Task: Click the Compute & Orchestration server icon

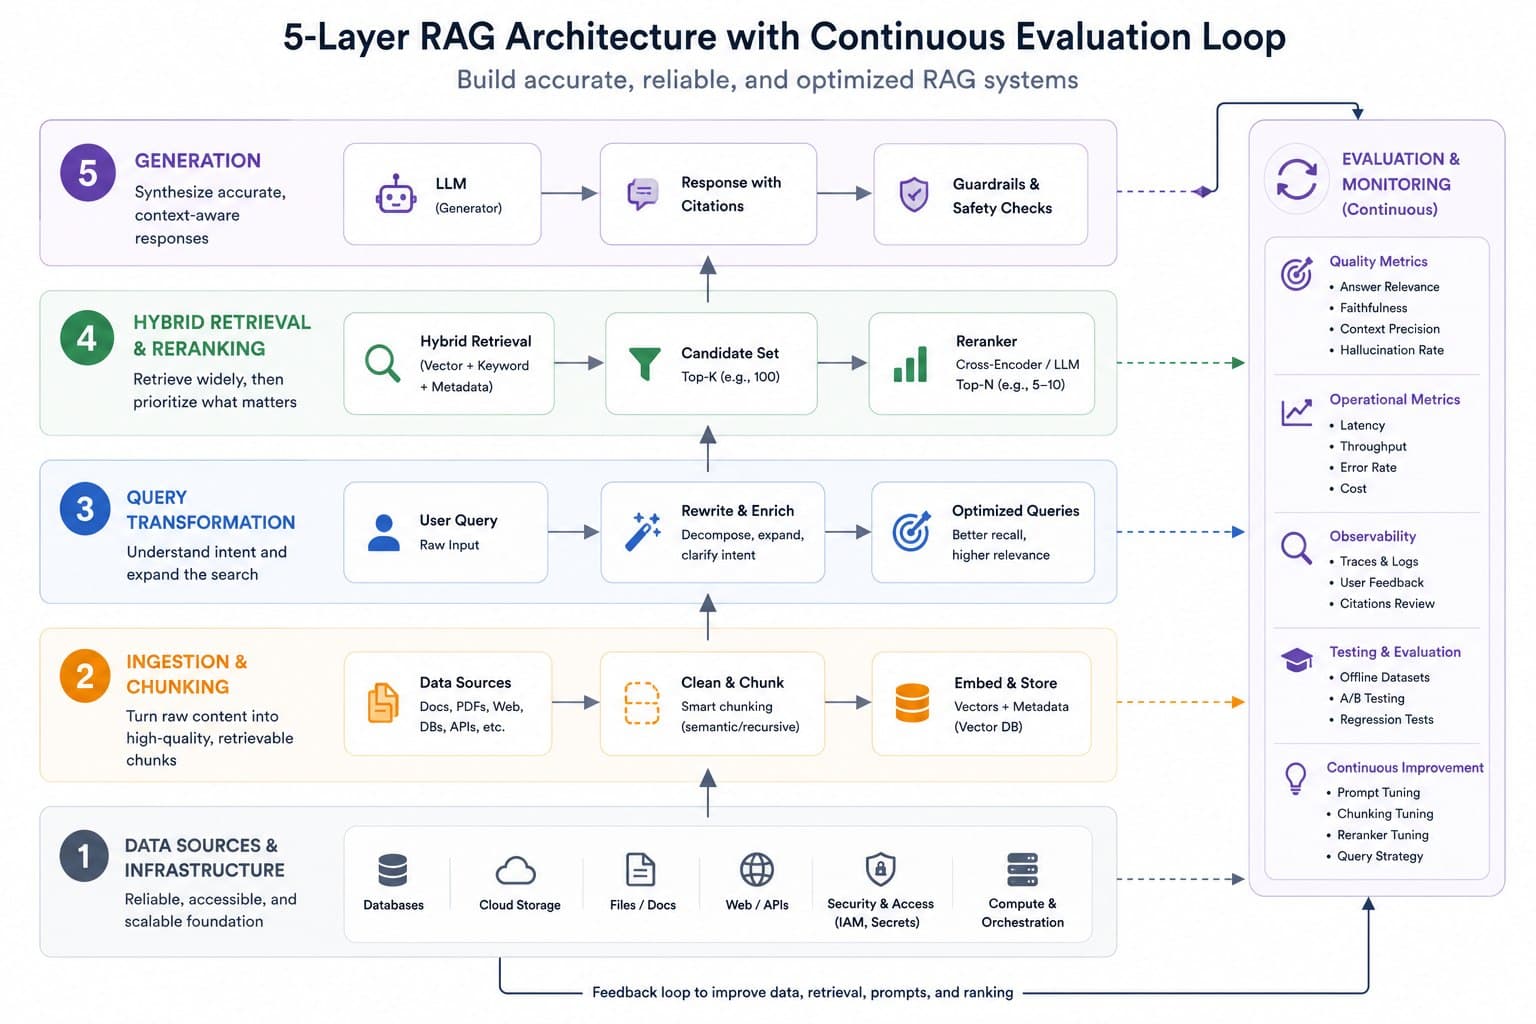Action: 1022,870
